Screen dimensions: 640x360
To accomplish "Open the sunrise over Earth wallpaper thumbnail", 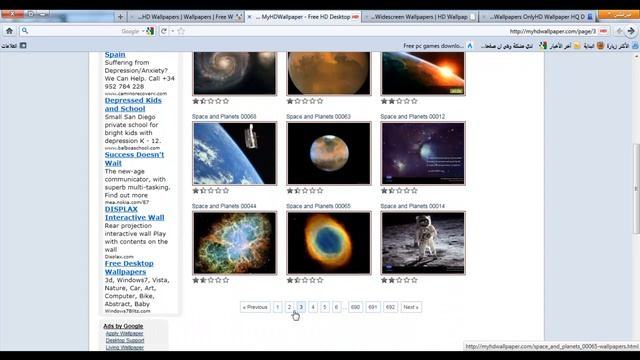I will 423,73.
